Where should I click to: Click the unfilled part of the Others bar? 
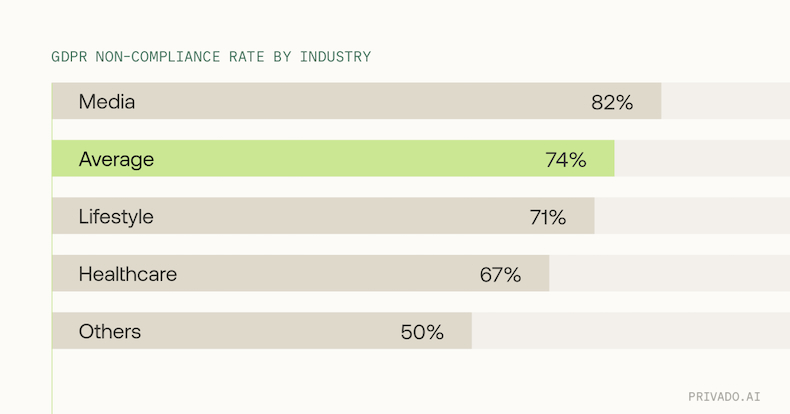click(630, 331)
